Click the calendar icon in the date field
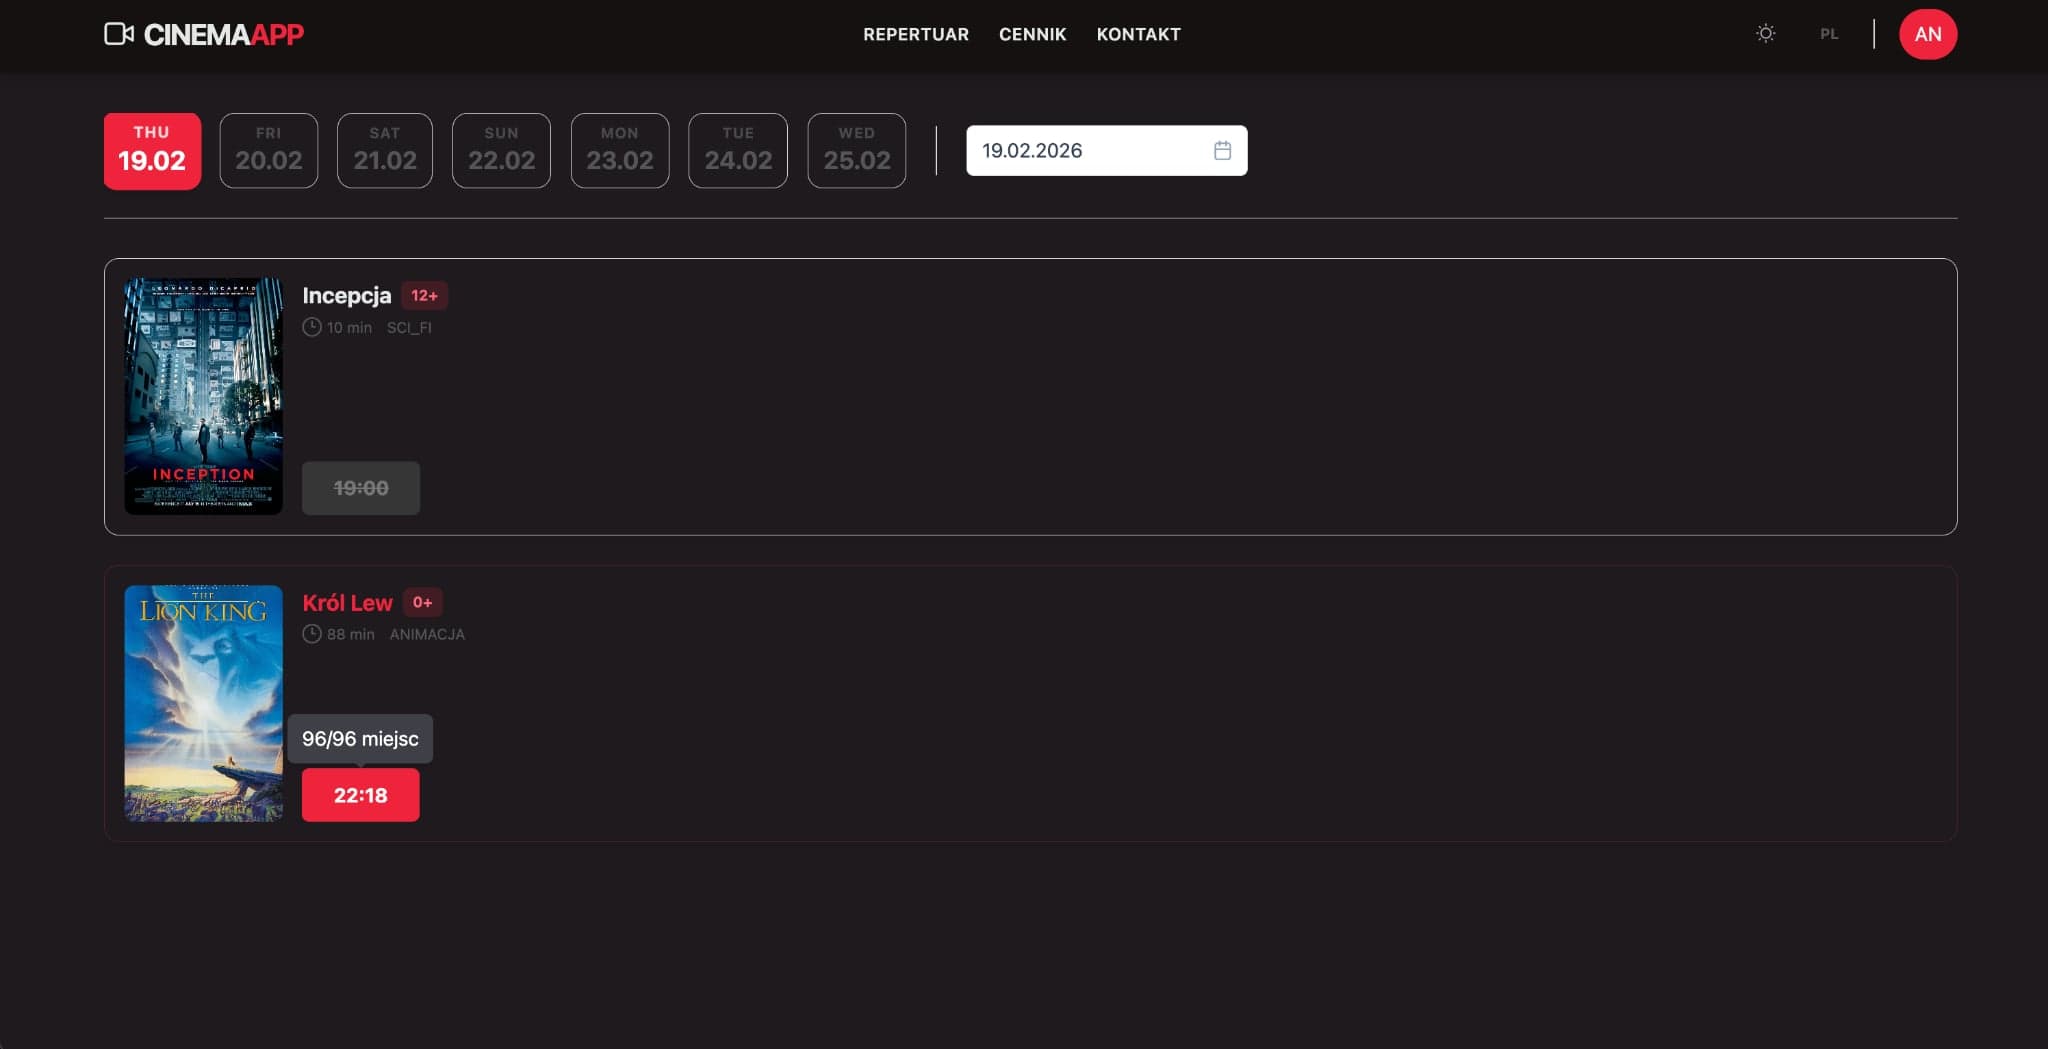 coord(1221,150)
